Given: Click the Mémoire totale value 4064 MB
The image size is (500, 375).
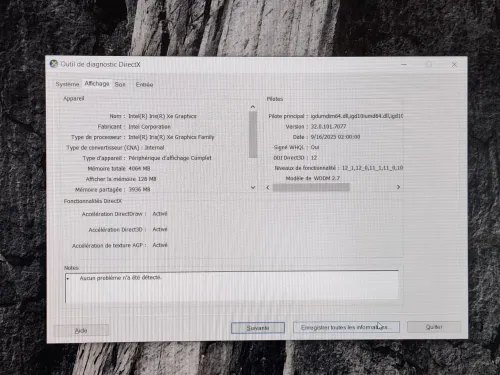Looking at the screenshot, I should pos(139,168).
